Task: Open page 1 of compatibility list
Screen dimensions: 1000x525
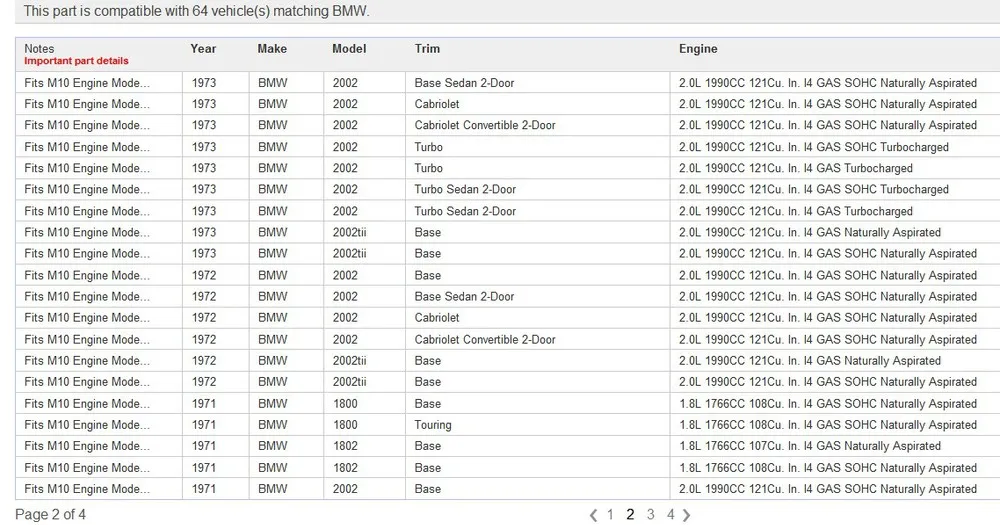Action: 610,514
